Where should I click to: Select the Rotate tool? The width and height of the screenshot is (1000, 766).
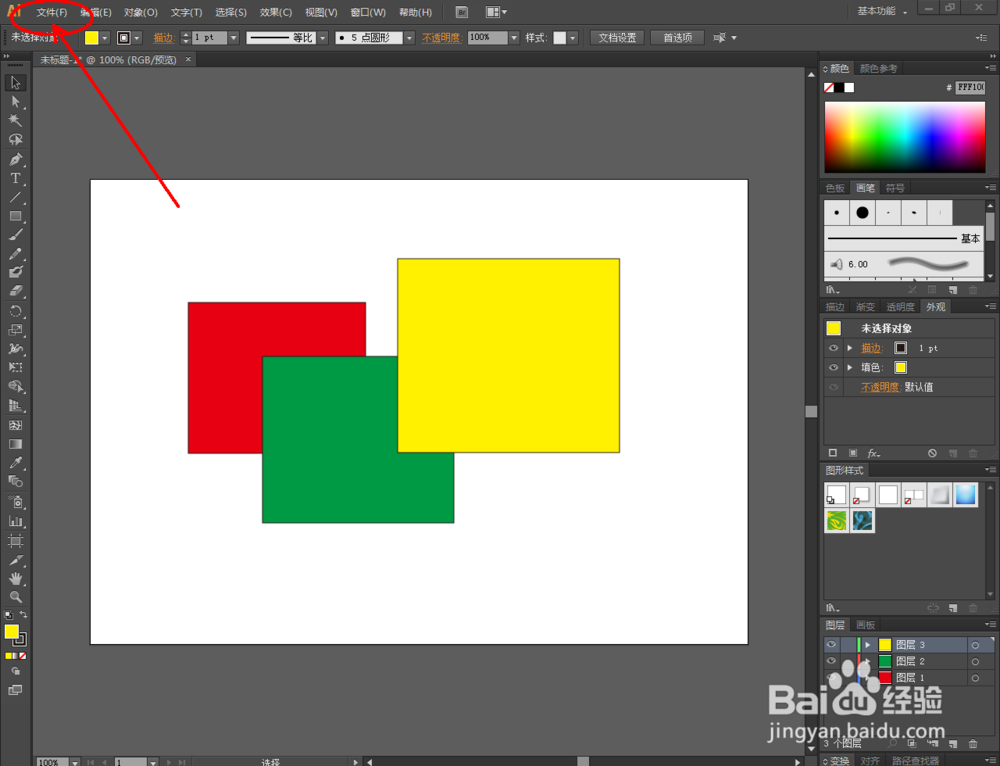tap(15, 311)
